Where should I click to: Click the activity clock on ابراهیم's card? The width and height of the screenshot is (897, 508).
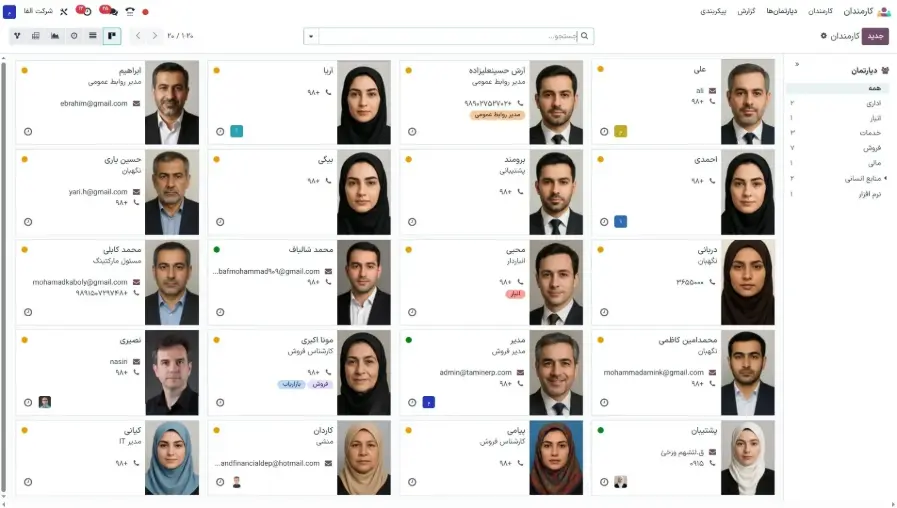[x=28, y=132]
